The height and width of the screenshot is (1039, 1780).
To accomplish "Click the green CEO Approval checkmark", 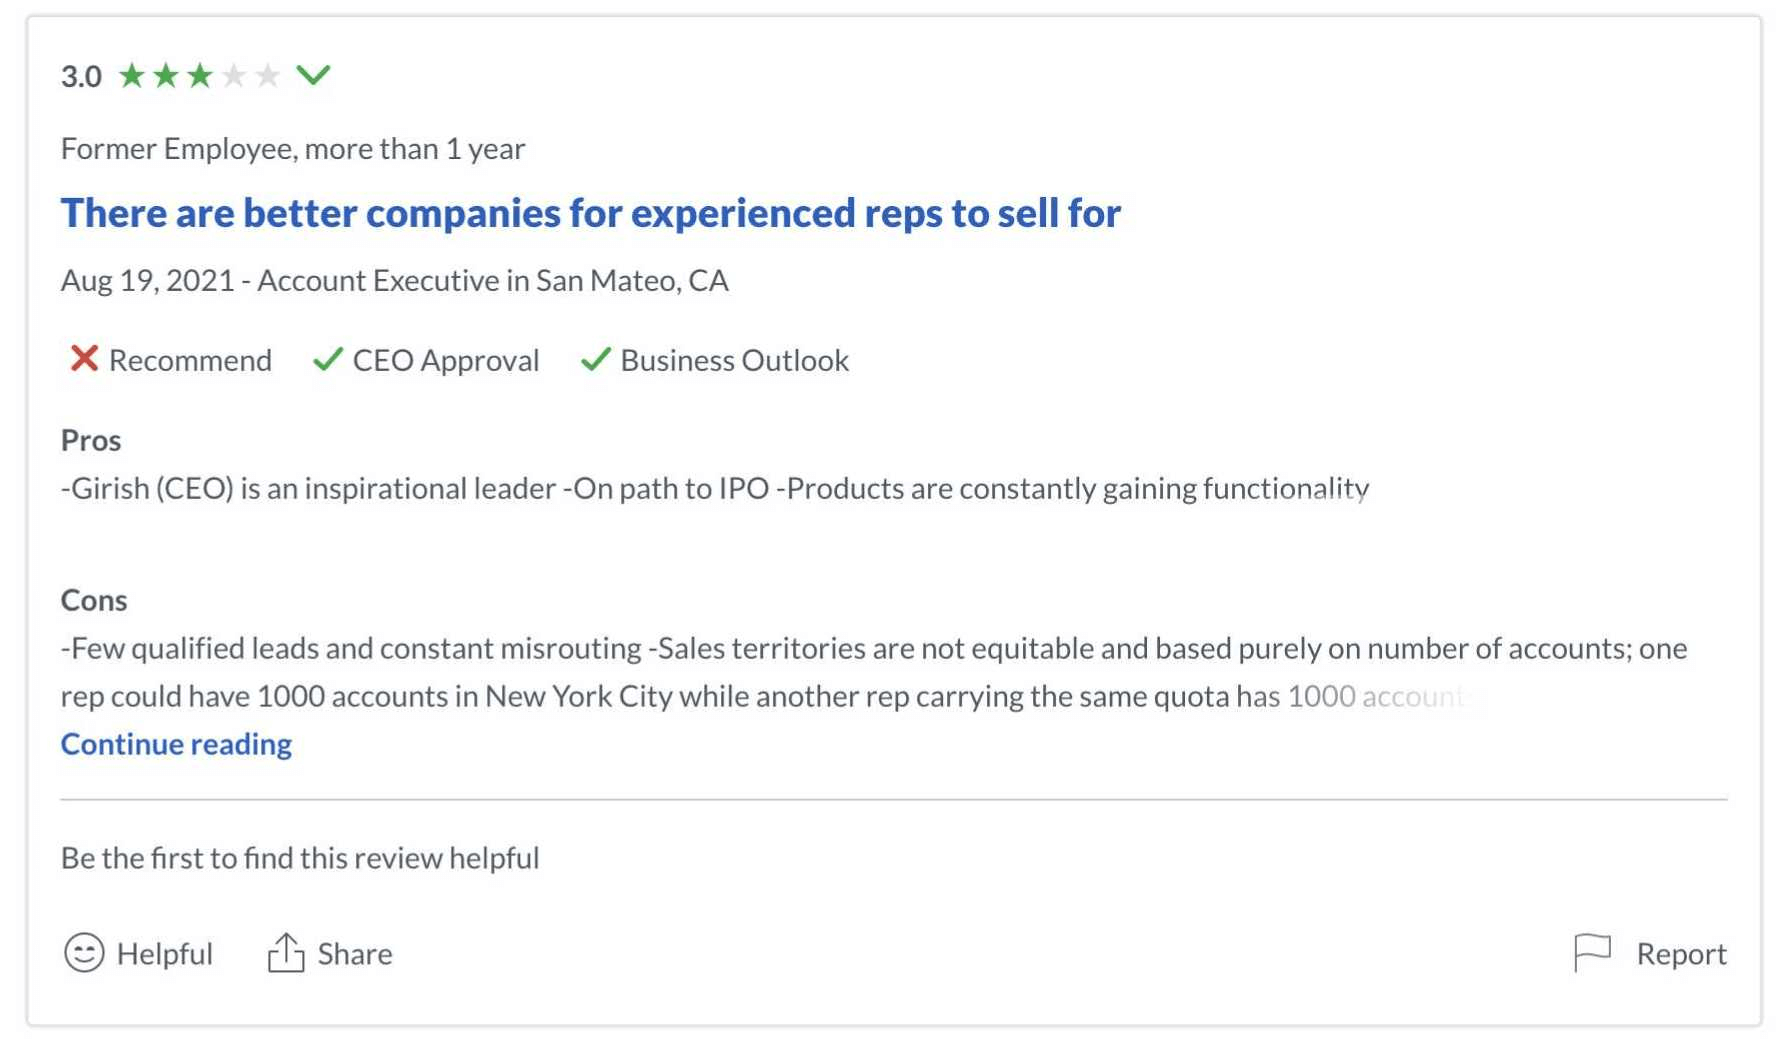I will point(326,360).
